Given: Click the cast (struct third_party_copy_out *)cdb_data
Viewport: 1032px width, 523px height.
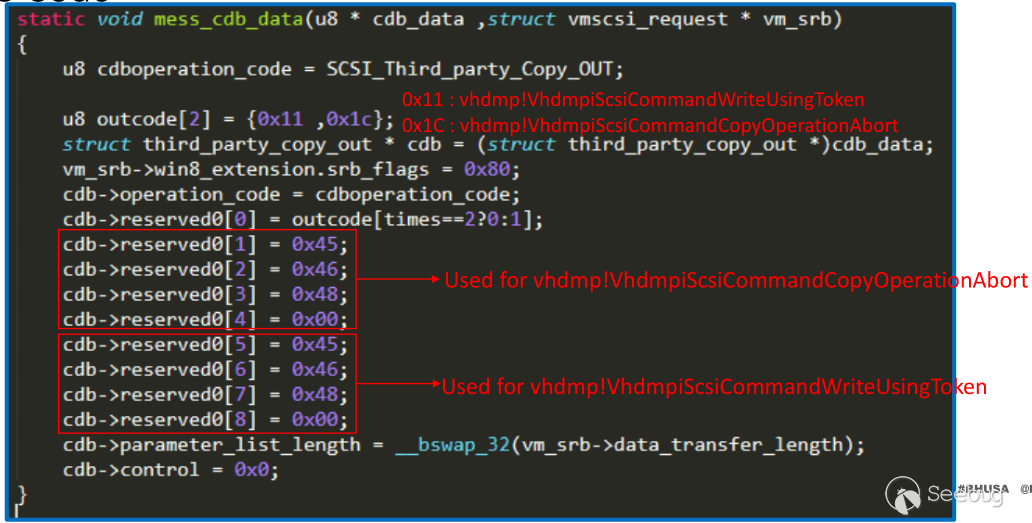Looking at the screenshot, I should [698, 145].
